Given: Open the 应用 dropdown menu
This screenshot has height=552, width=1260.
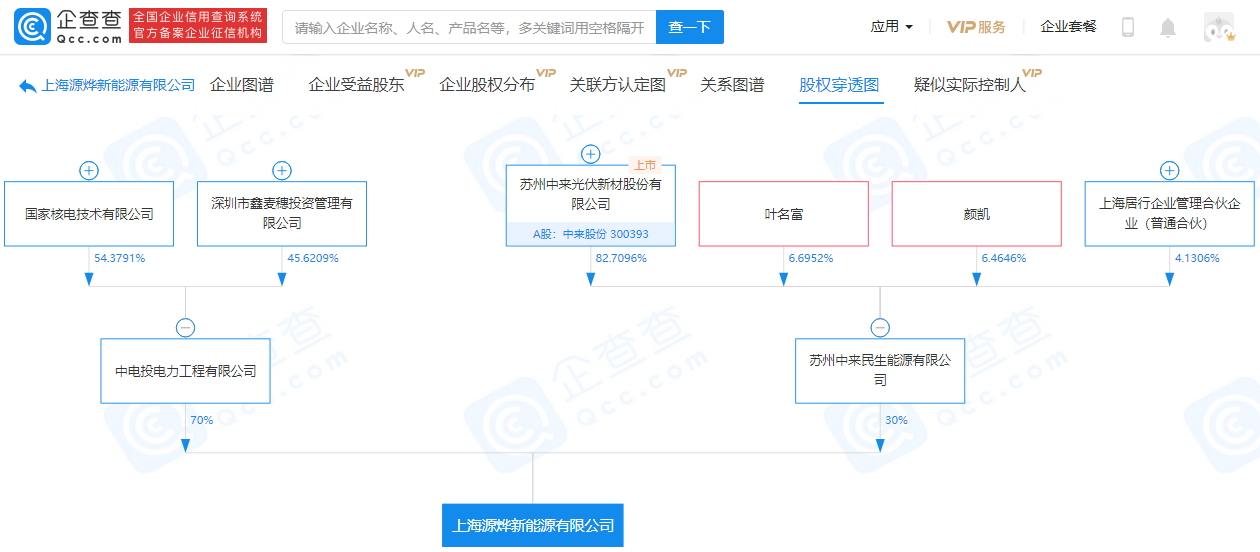Looking at the screenshot, I should pos(891,27).
